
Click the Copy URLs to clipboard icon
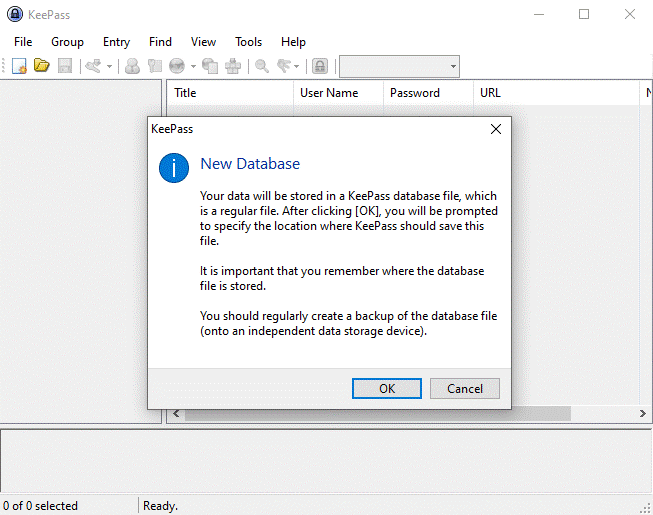point(210,66)
